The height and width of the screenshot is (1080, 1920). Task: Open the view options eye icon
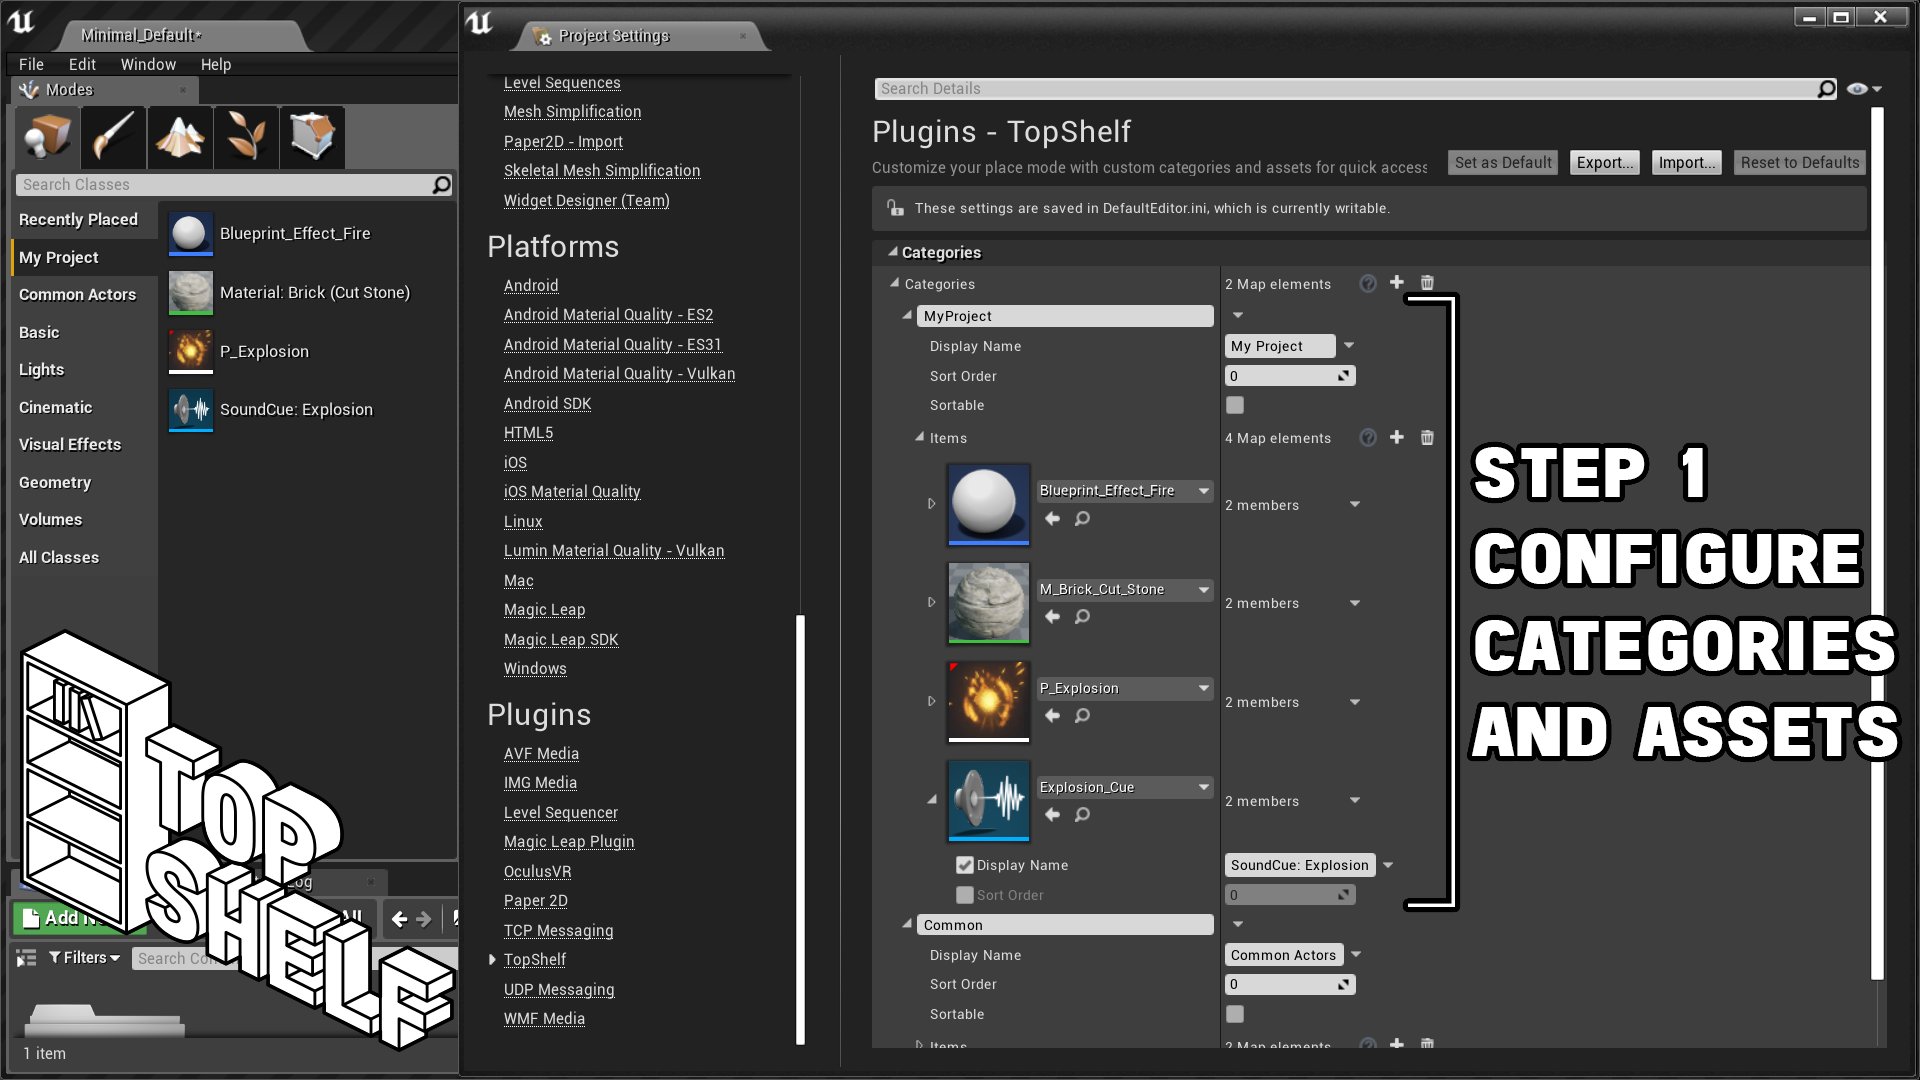1863,89
